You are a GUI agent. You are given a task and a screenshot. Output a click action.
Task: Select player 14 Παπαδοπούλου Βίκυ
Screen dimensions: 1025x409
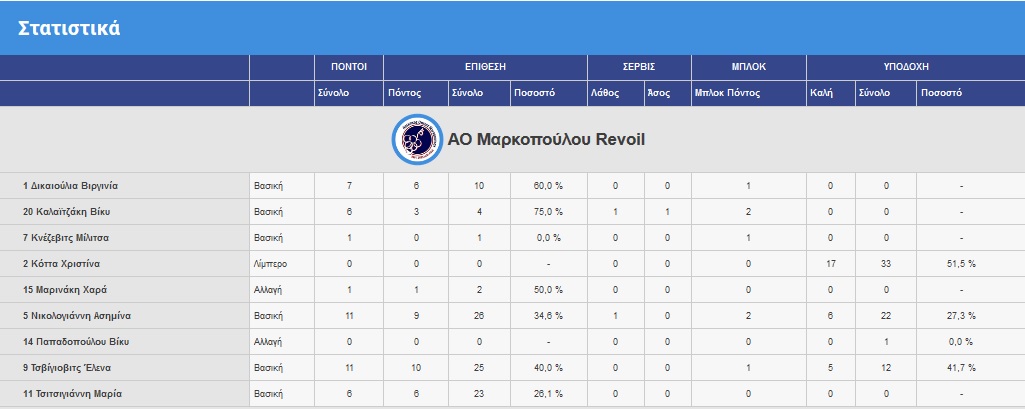tap(73, 341)
